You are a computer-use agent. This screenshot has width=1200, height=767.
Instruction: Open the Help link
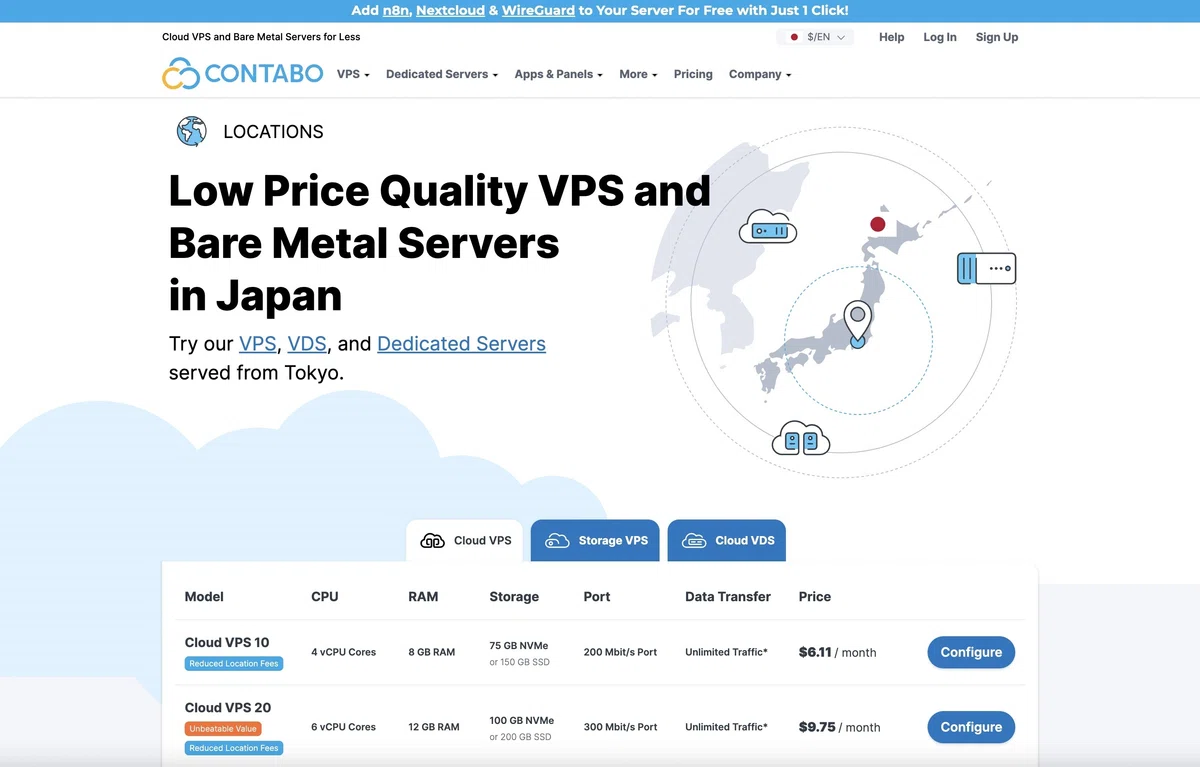(x=892, y=37)
